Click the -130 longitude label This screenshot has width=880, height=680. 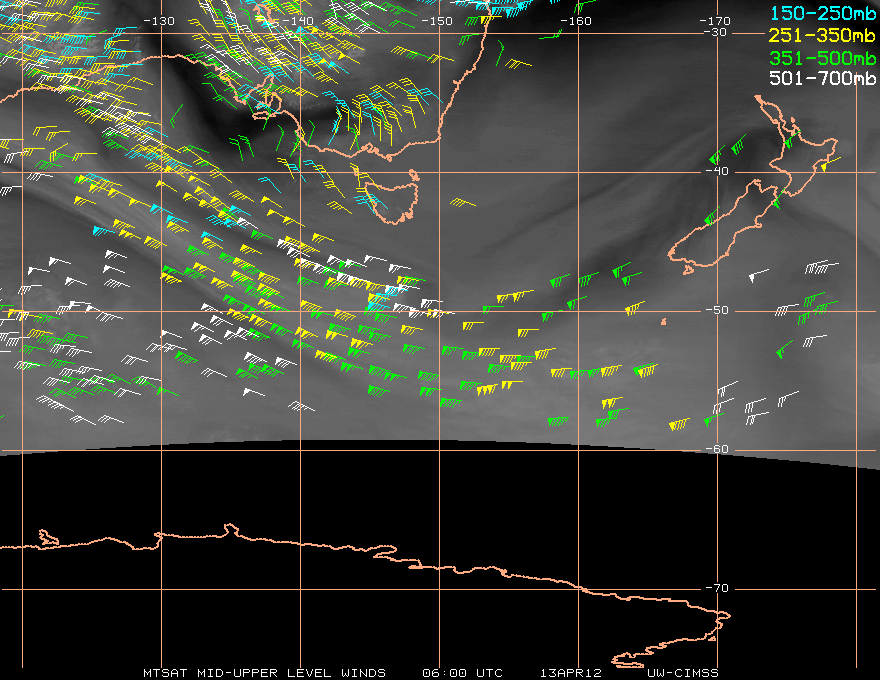point(159,21)
